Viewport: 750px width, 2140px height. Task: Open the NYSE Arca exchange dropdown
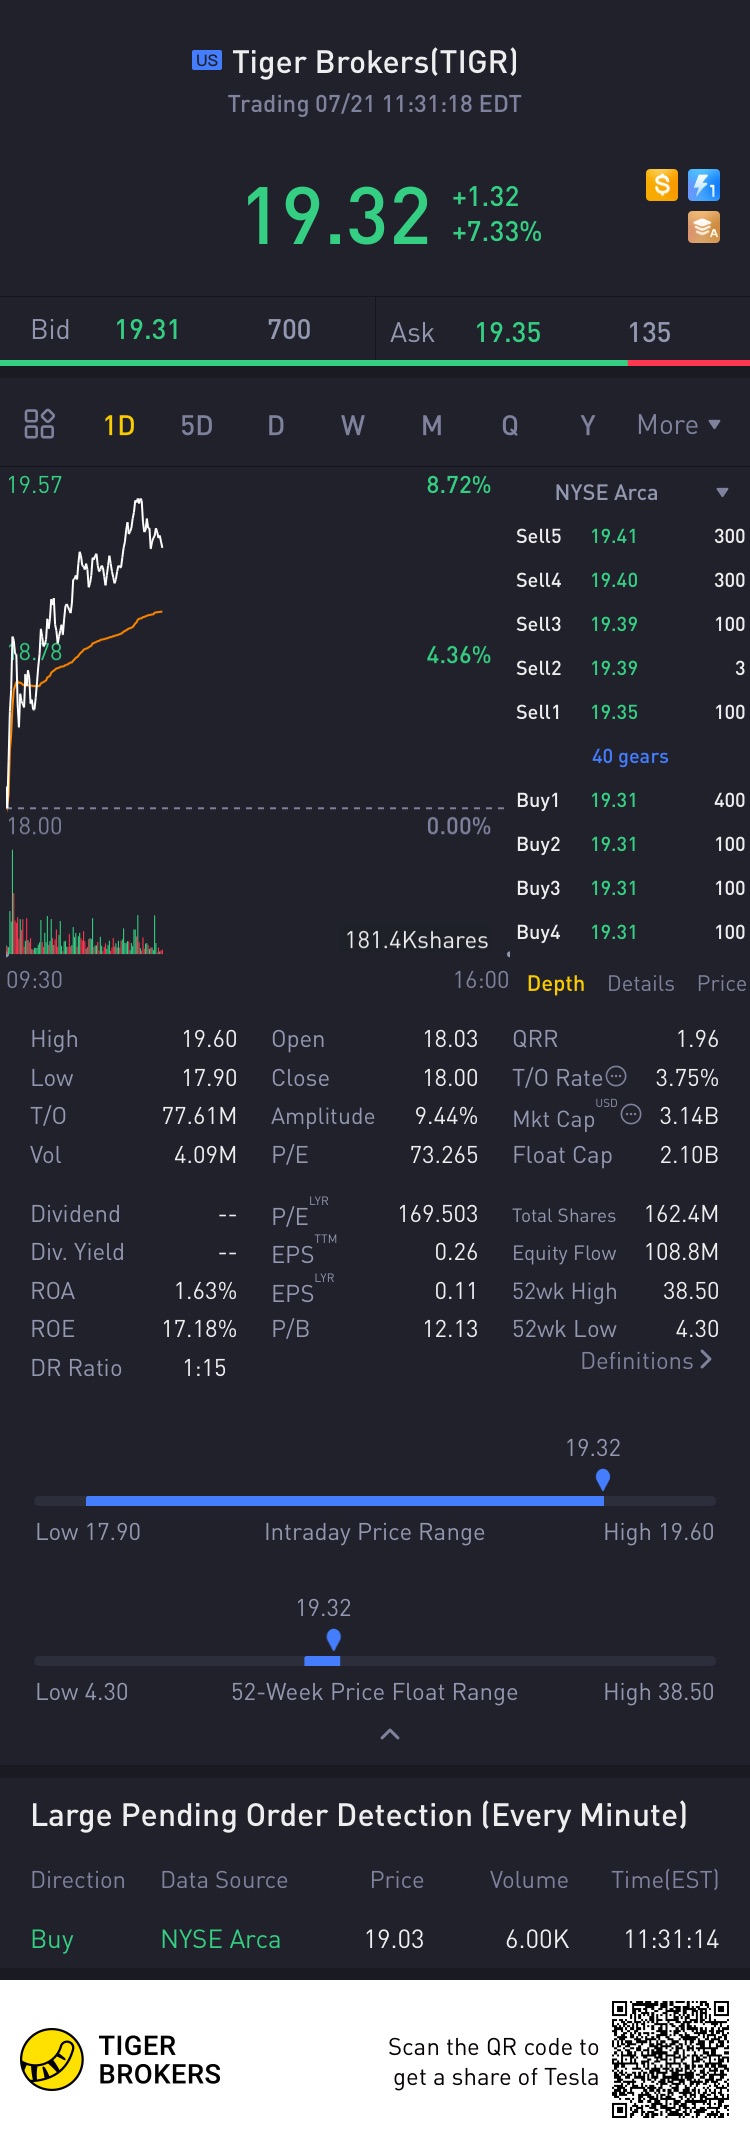tap(640, 493)
